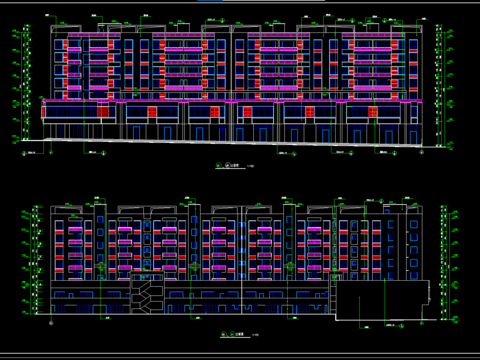Click the scale text beside the upper title

pos(251,166)
